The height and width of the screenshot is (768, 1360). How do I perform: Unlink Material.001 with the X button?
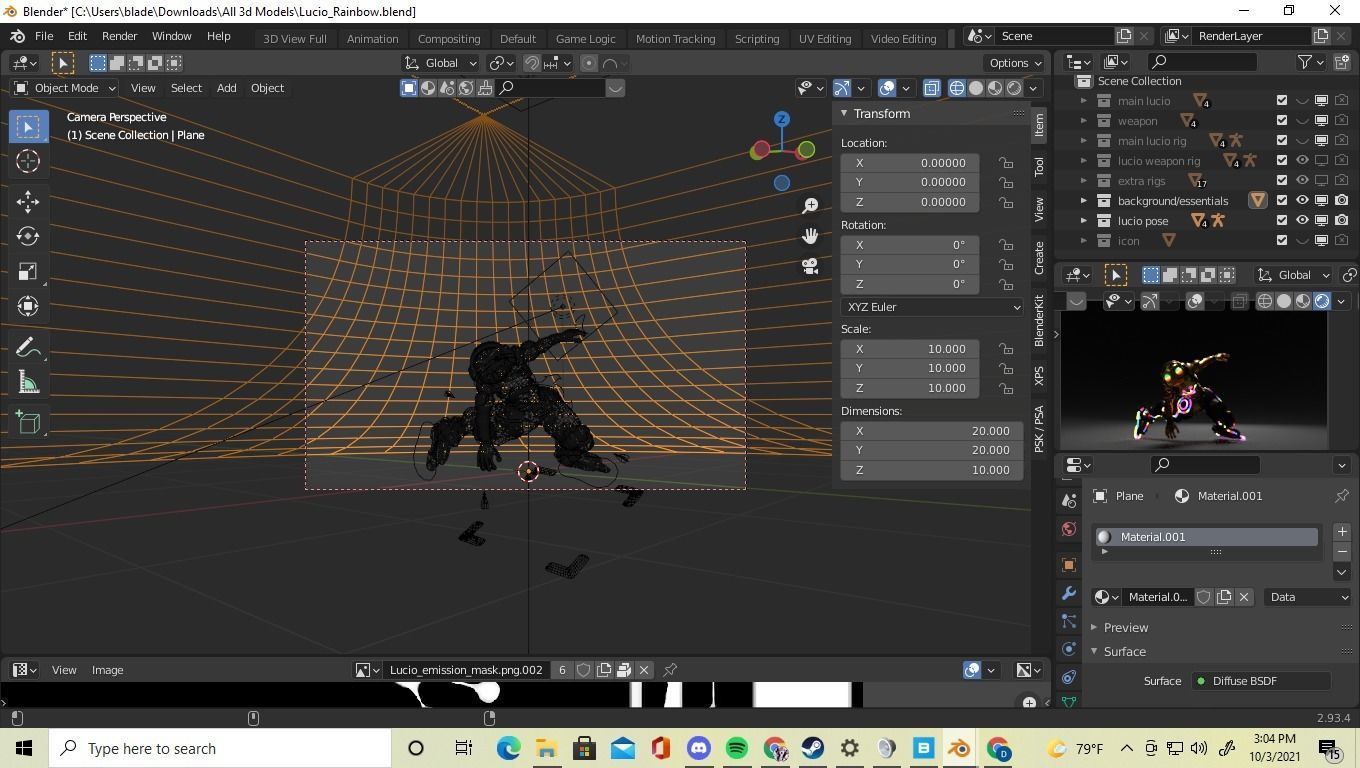1244,597
